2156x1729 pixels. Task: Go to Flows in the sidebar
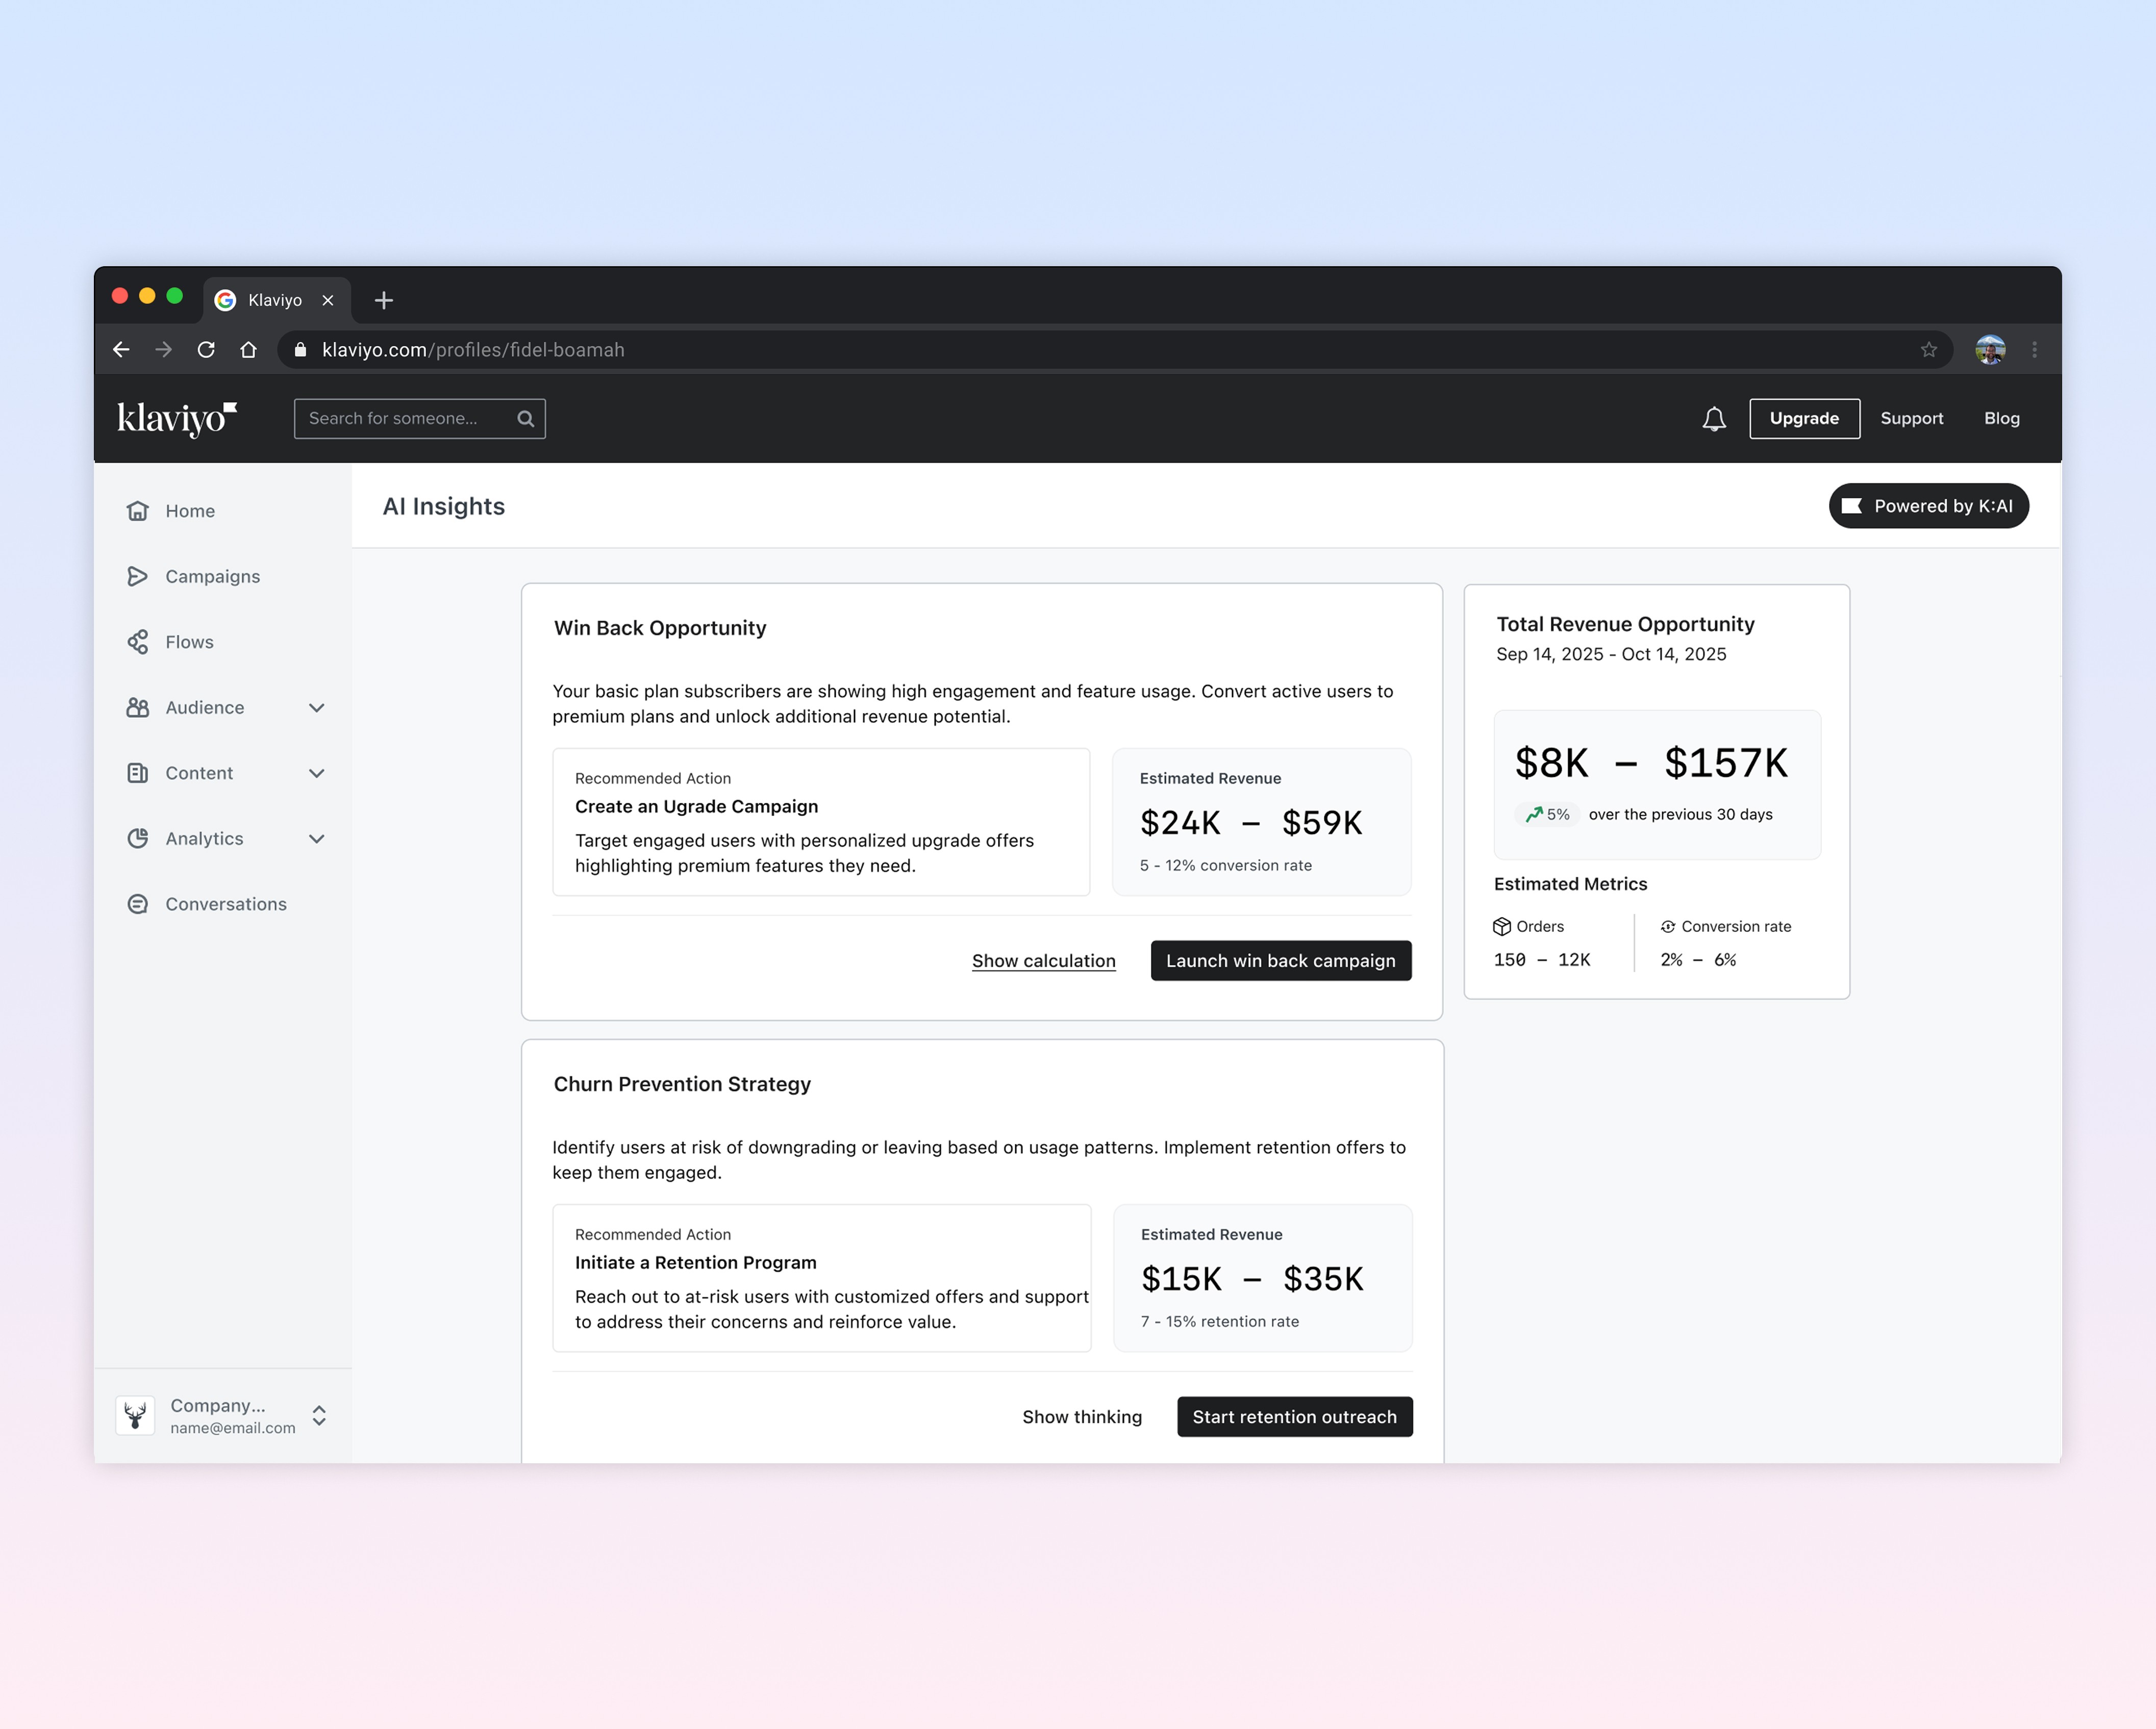click(x=189, y=642)
